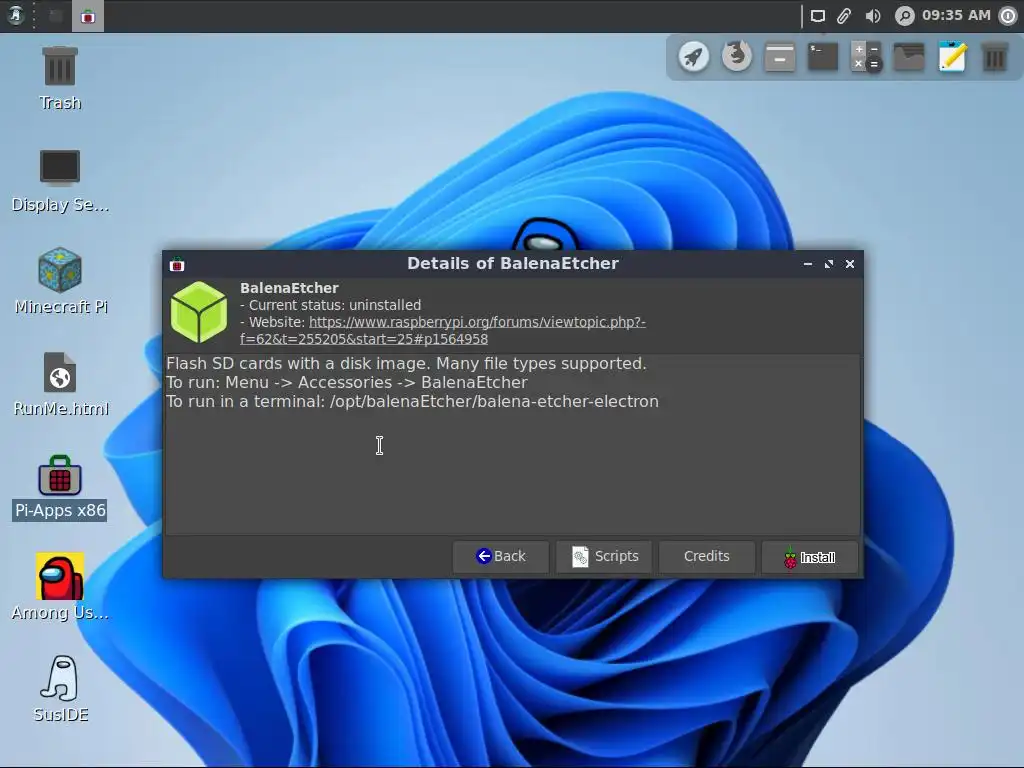
Task: Click the Pi-Apps icon in the dialog title bar
Action: click(x=177, y=264)
